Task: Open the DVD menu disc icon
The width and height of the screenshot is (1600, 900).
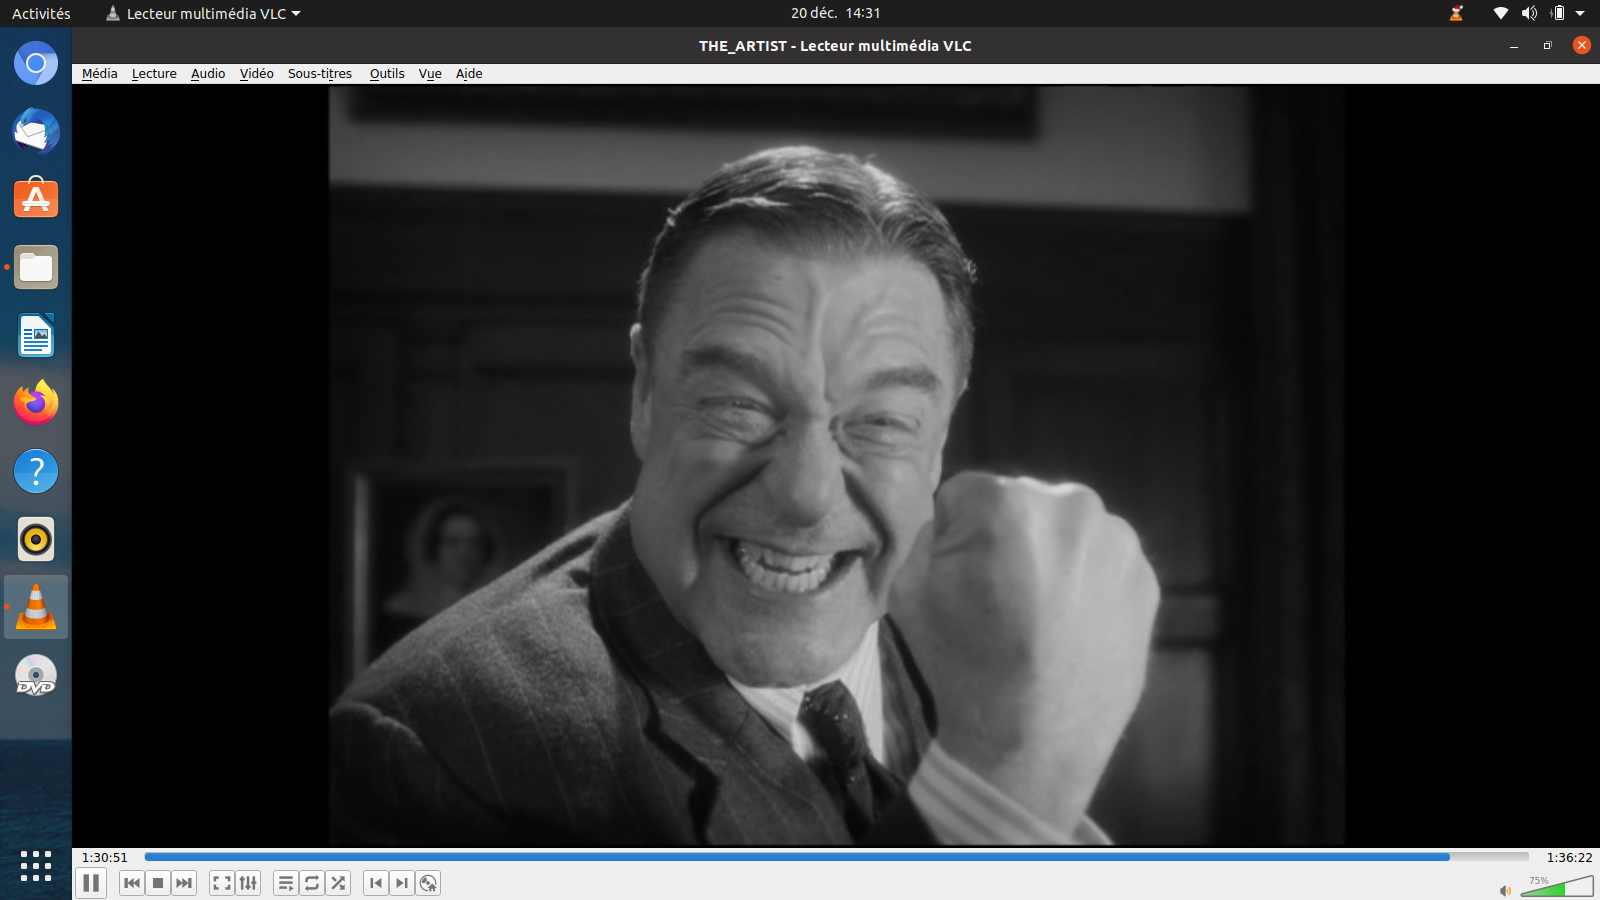Action: coord(428,883)
